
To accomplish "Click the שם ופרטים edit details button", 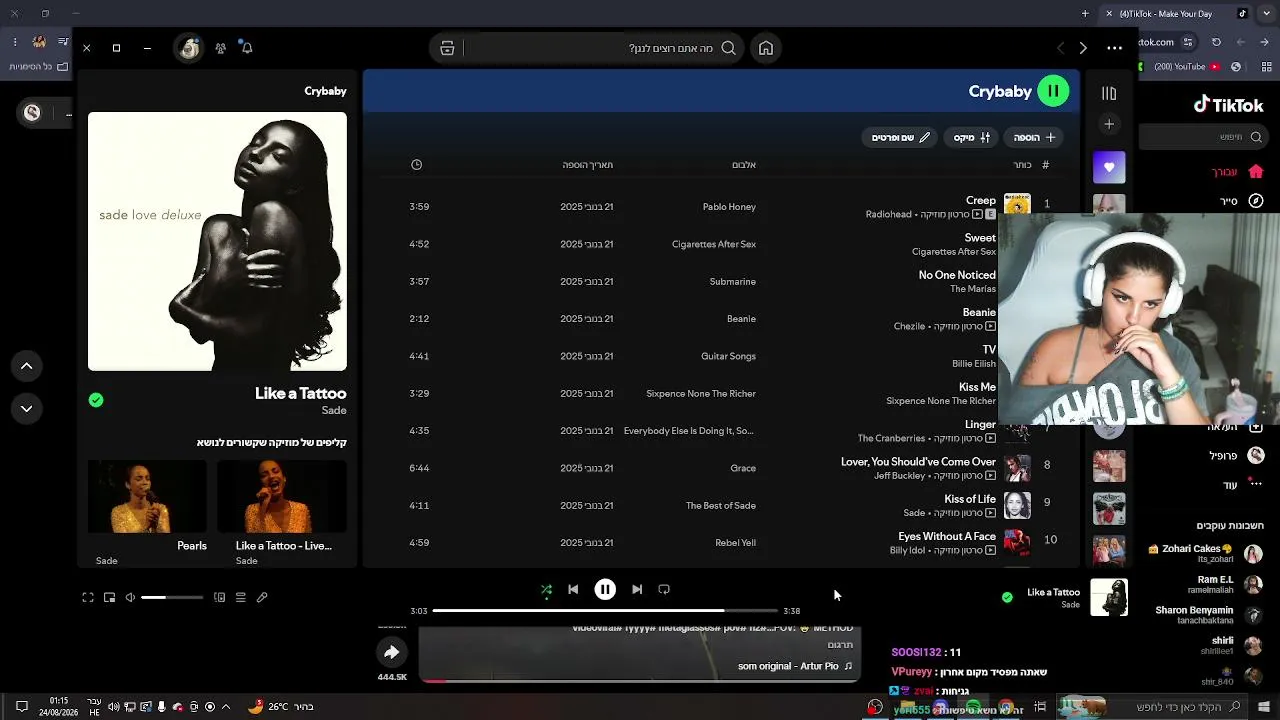I will pyautogui.click(x=901, y=137).
